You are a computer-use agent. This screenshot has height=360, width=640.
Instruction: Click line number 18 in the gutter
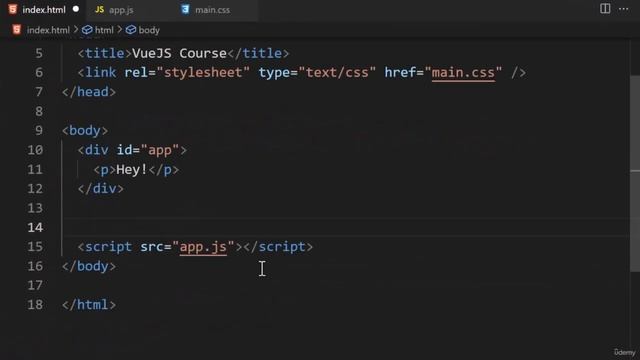[35, 304]
